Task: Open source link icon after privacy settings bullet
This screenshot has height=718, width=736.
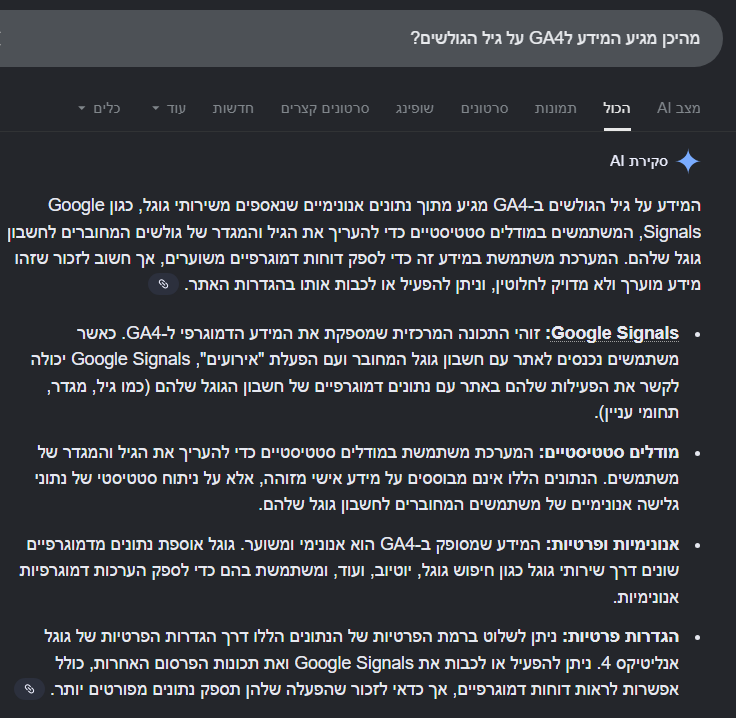Action: click(30, 689)
